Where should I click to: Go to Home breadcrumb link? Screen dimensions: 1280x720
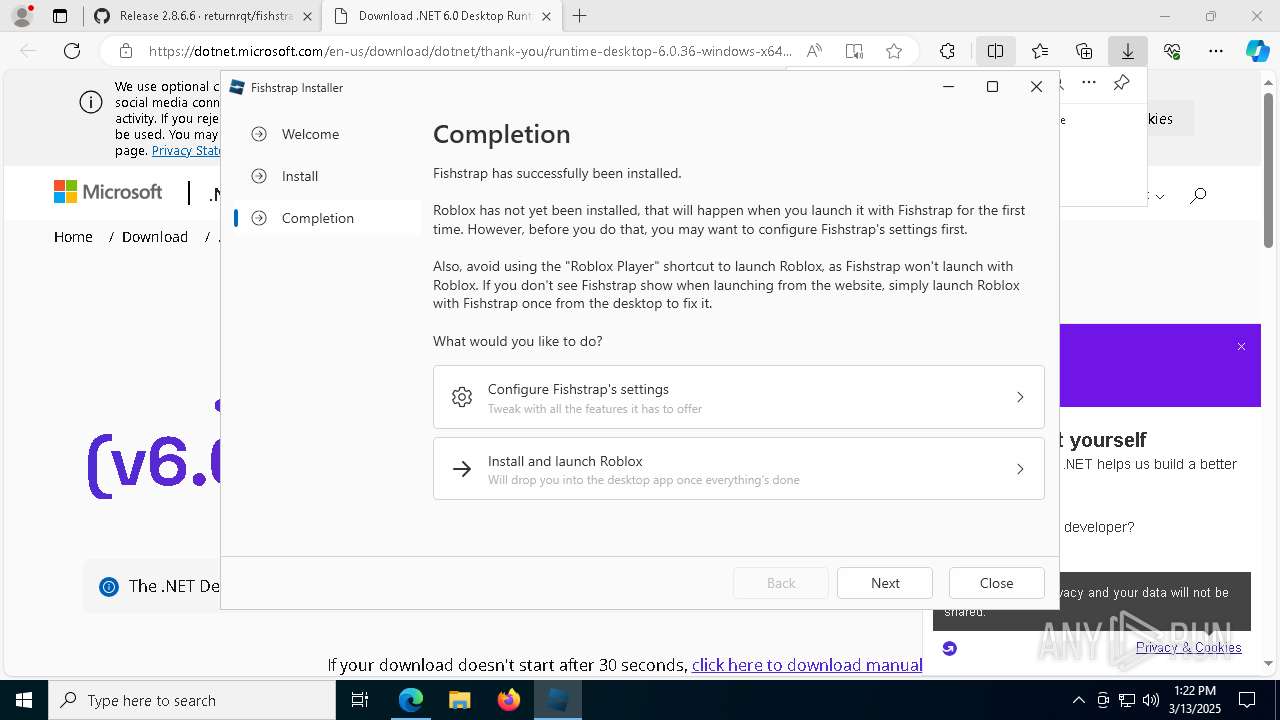pos(73,237)
